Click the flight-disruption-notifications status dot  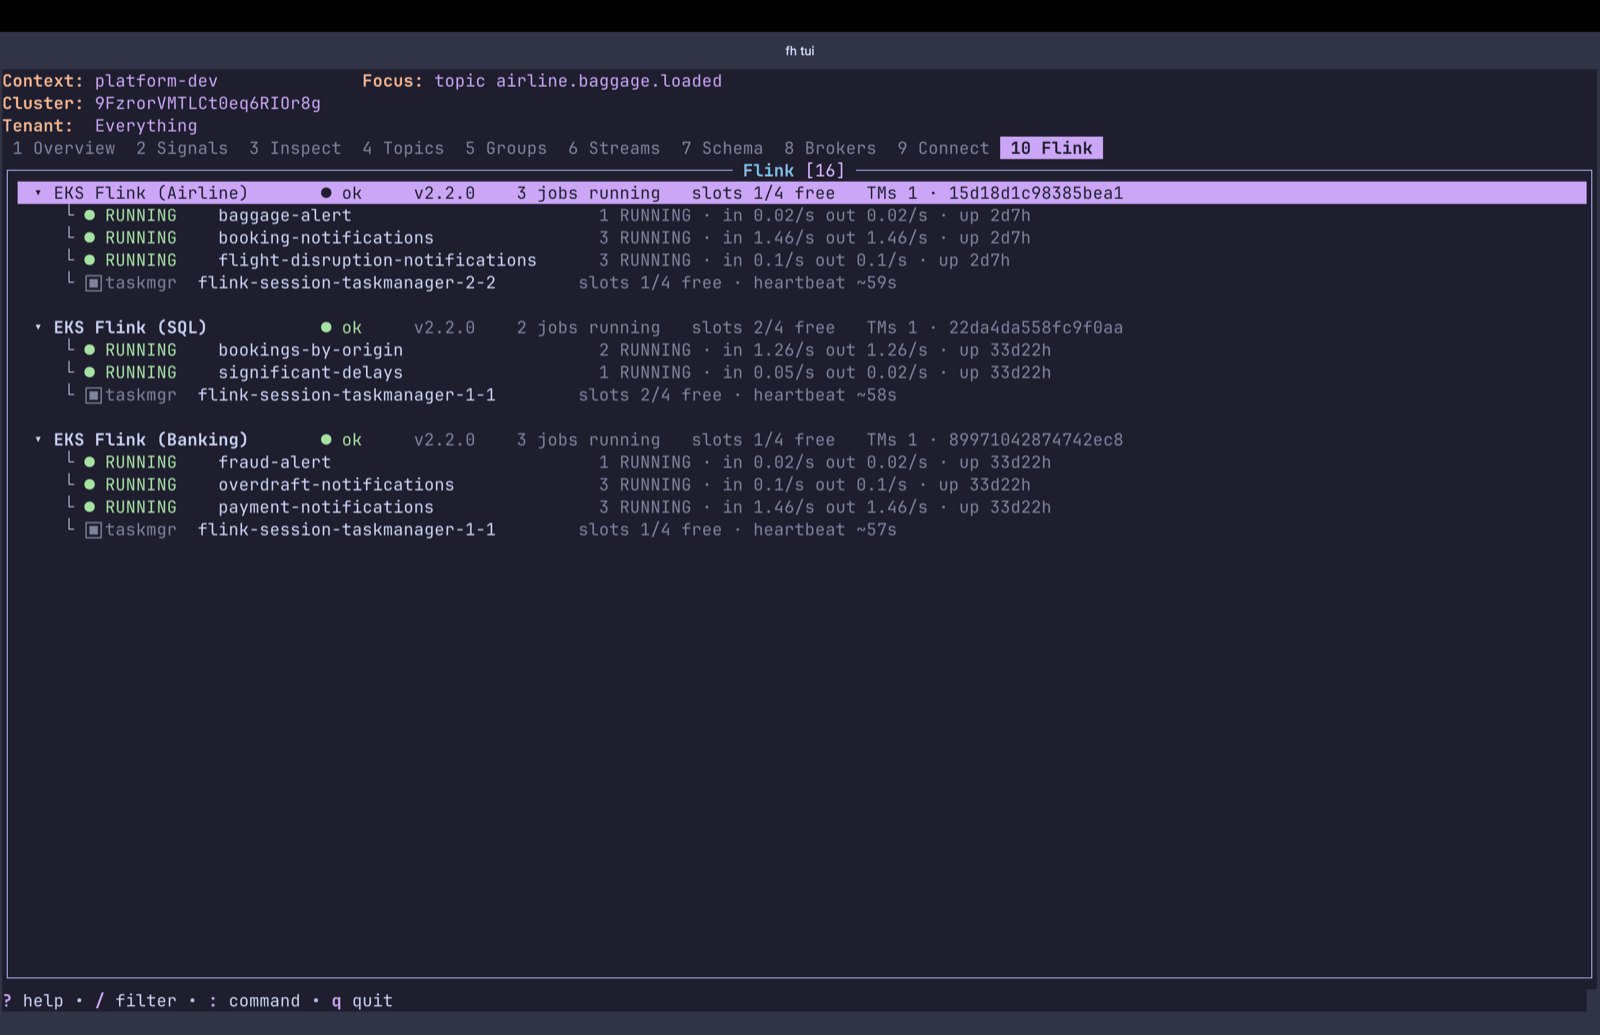click(x=90, y=261)
